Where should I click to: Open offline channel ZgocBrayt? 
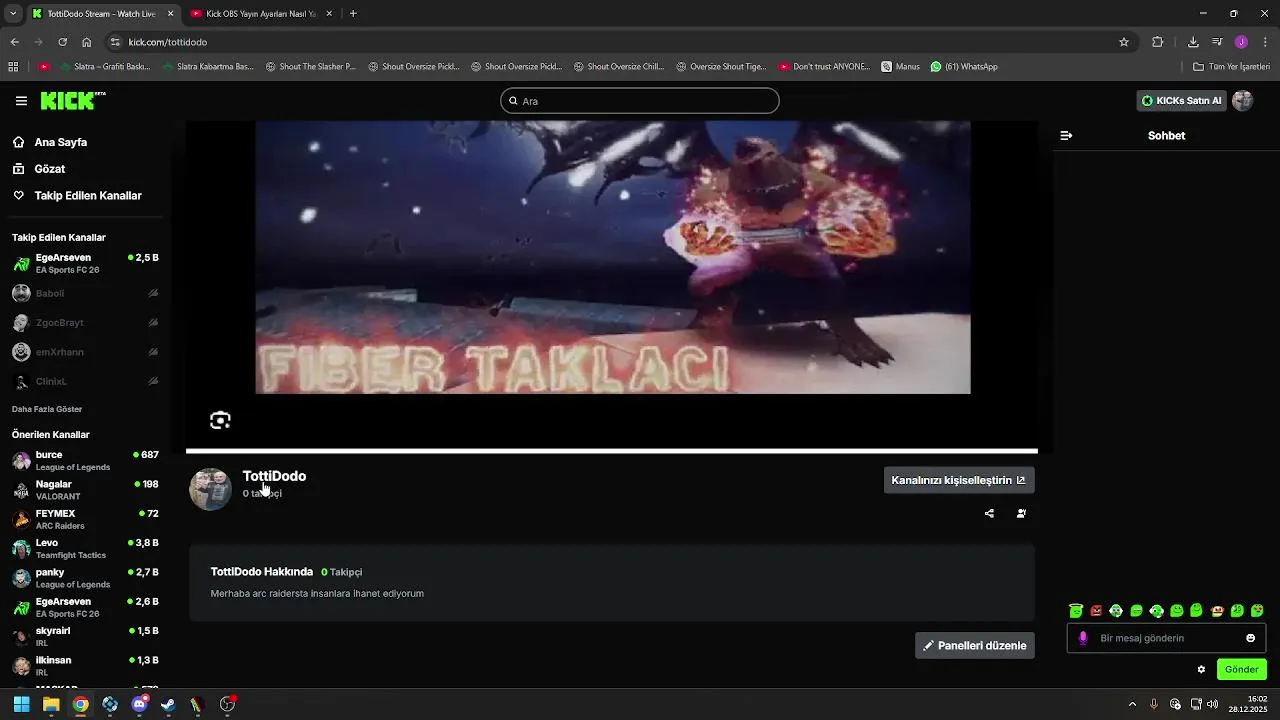tap(85, 323)
